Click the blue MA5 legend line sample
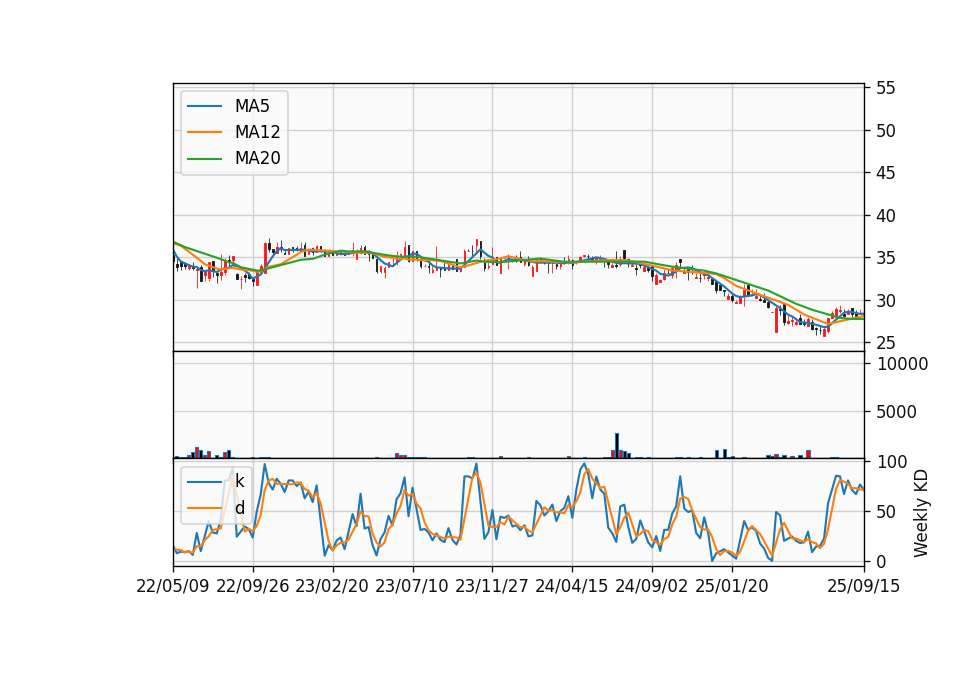 click(204, 107)
